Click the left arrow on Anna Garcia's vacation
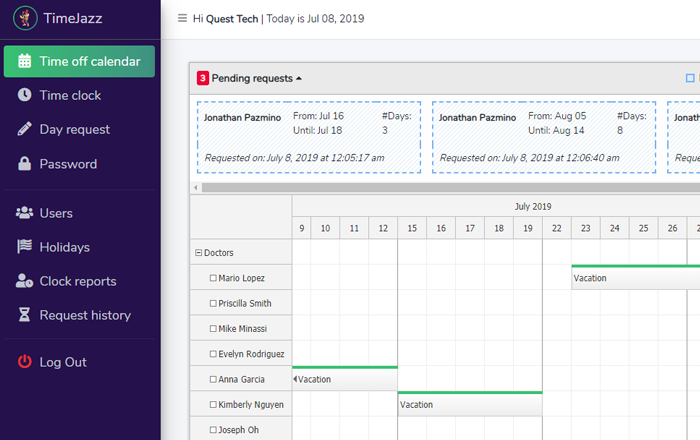The height and width of the screenshot is (440, 700). point(295,380)
